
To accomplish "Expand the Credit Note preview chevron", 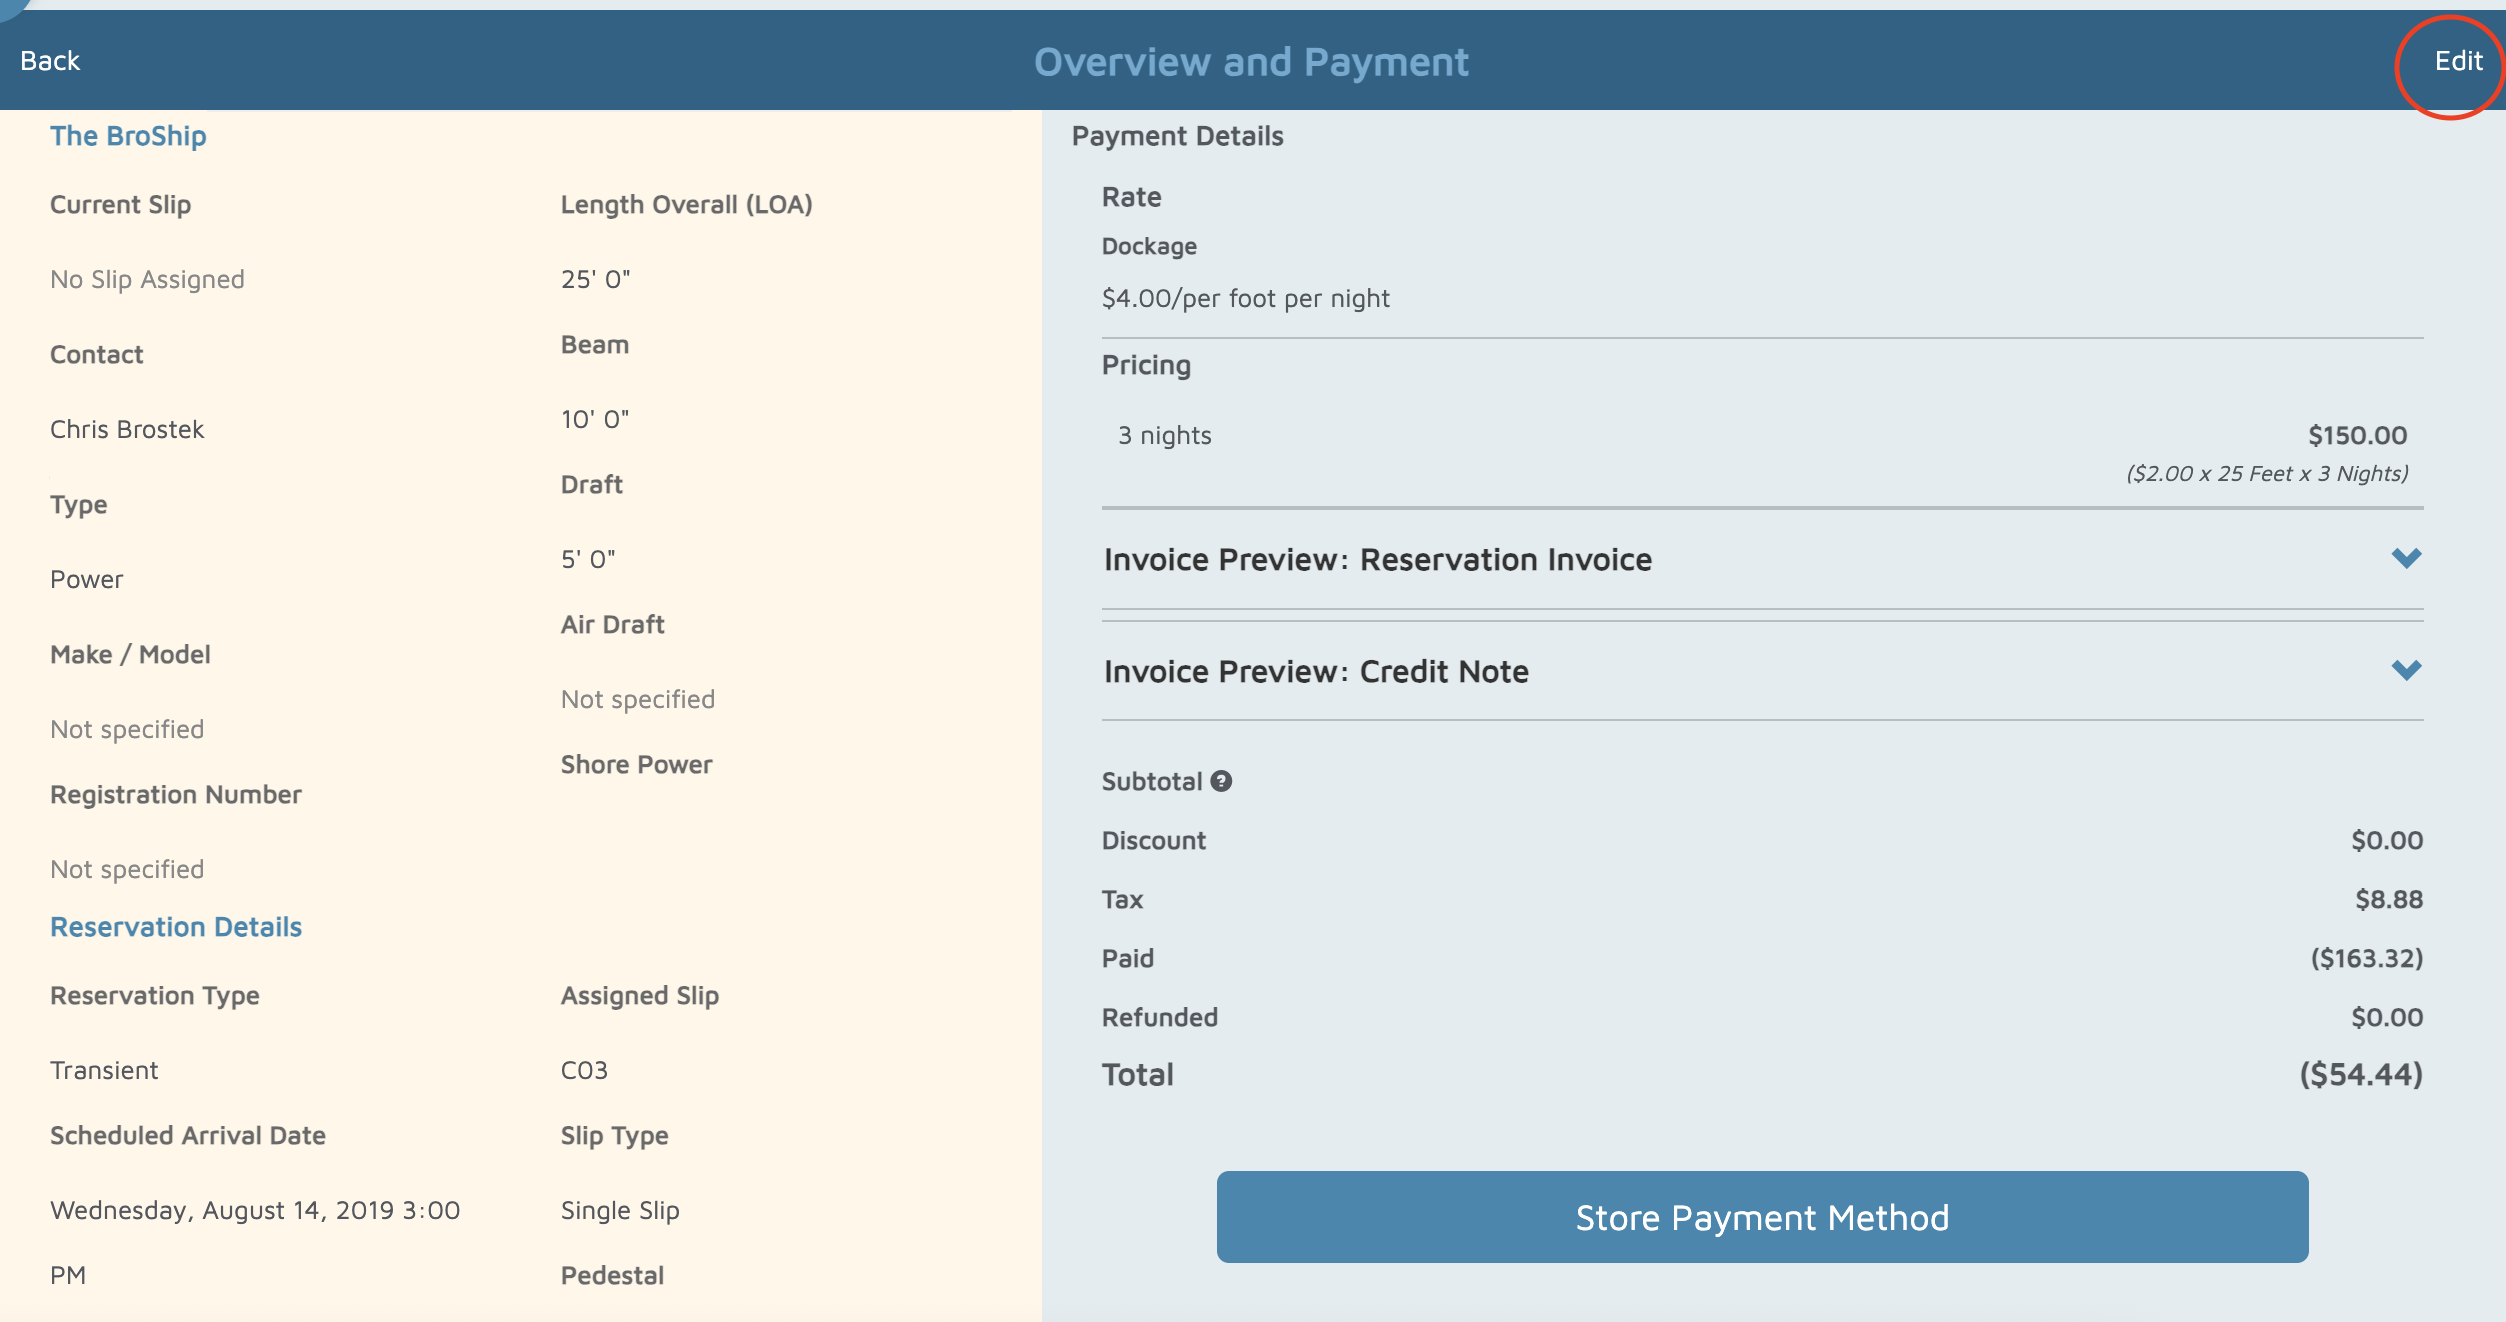I will tap(2406, 670).
